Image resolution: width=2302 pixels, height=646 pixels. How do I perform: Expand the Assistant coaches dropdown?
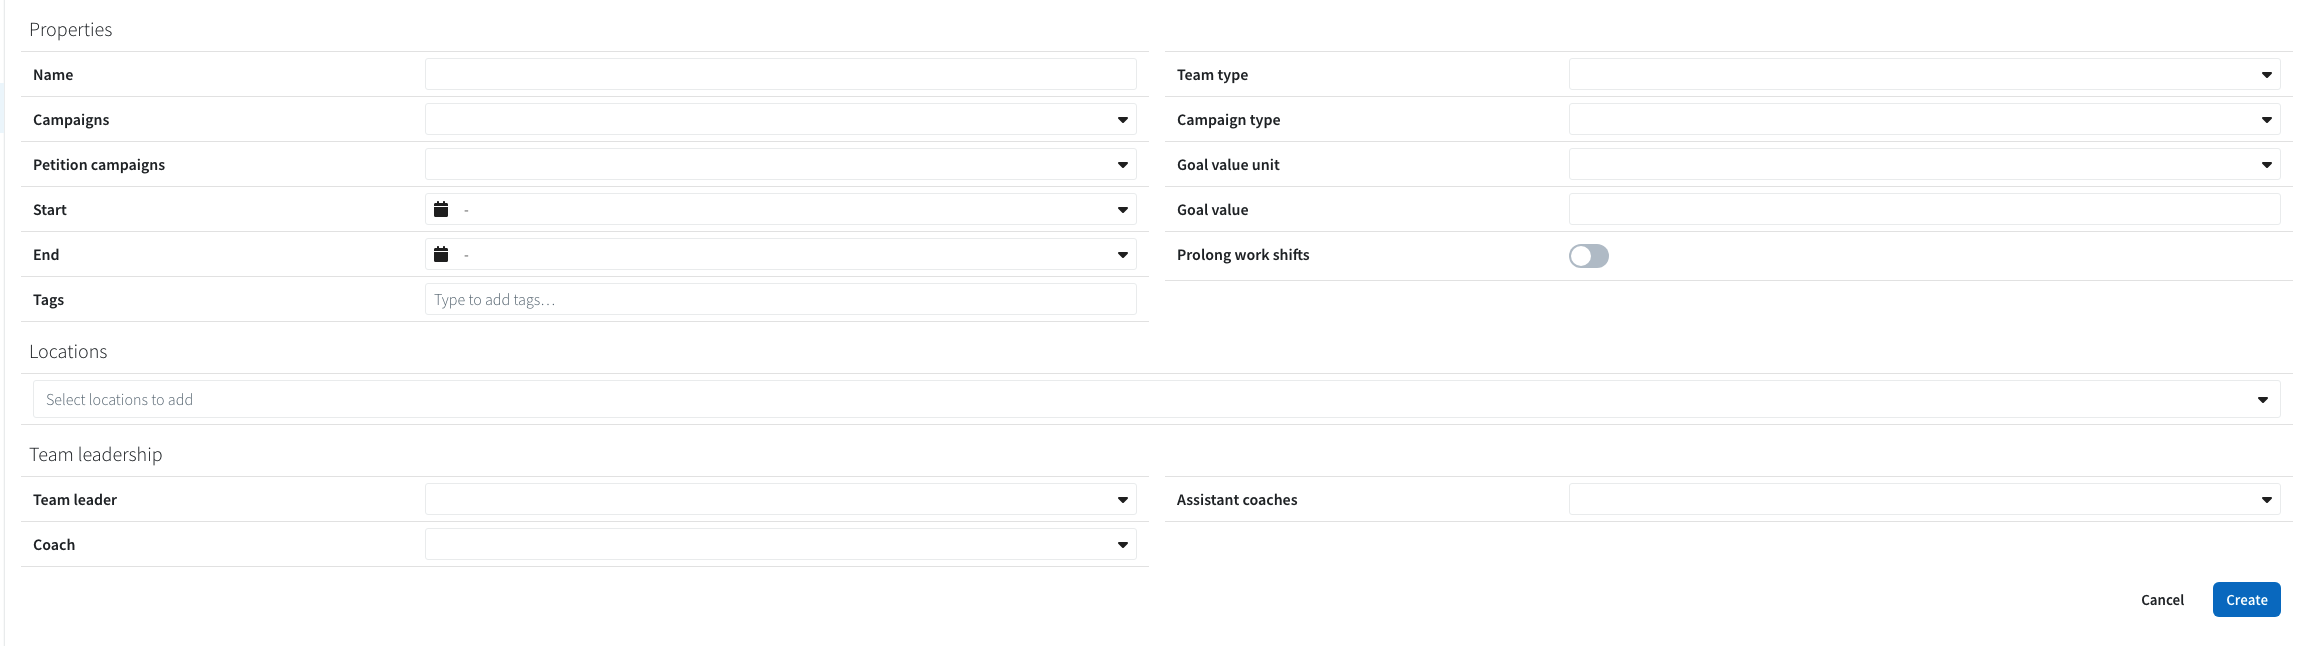(1924, 499)
